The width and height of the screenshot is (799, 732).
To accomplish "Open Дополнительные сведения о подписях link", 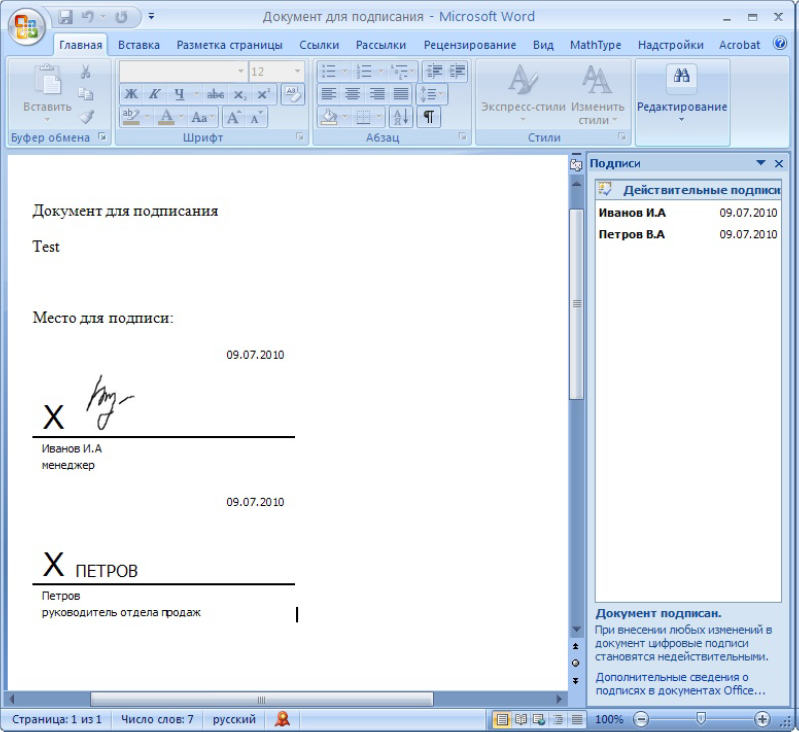I will point(680,684).
